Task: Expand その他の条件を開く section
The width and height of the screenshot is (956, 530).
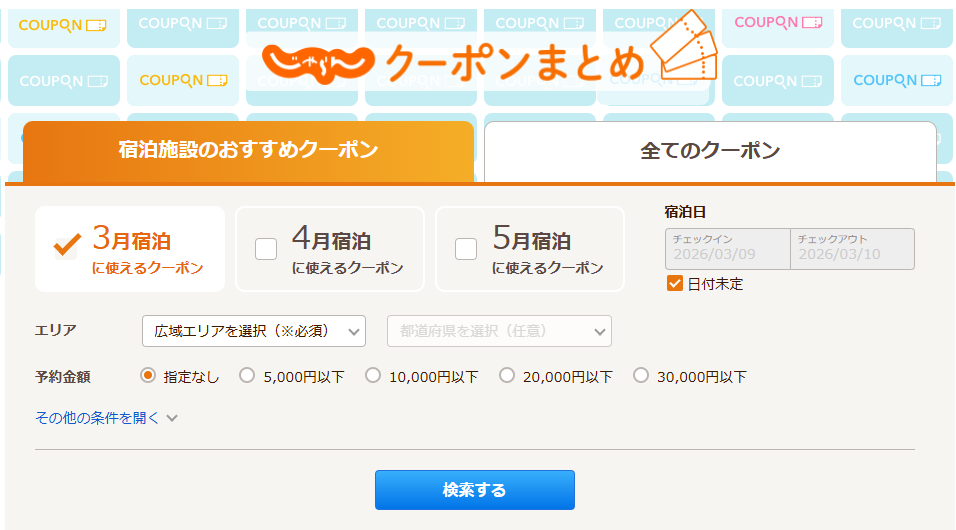Action: (x=98, y=418)
